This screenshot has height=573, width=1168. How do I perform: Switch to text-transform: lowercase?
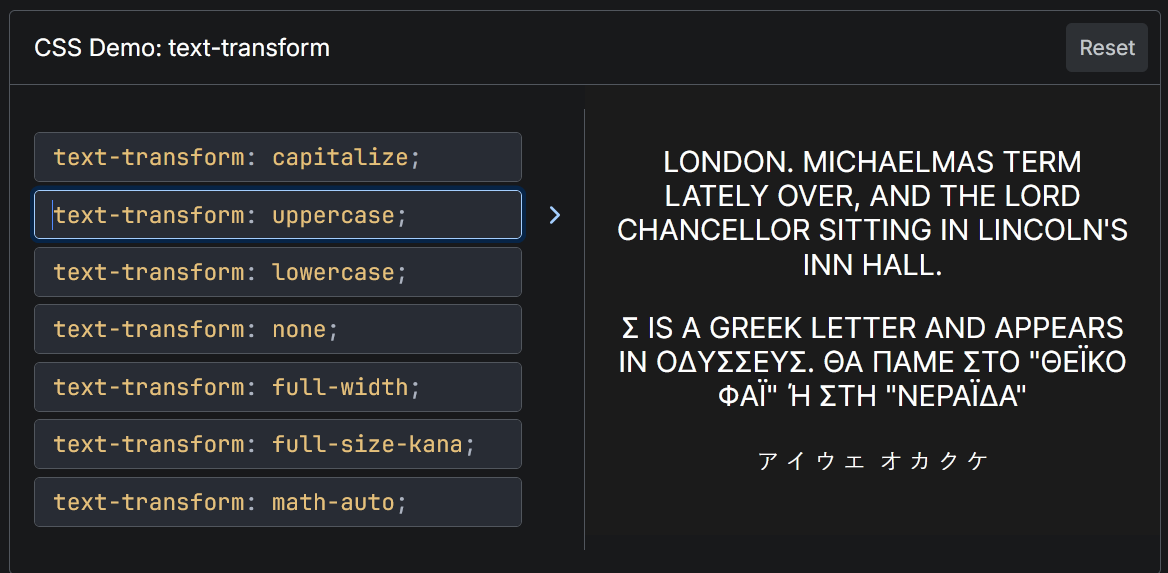click(x=277, y=272)
